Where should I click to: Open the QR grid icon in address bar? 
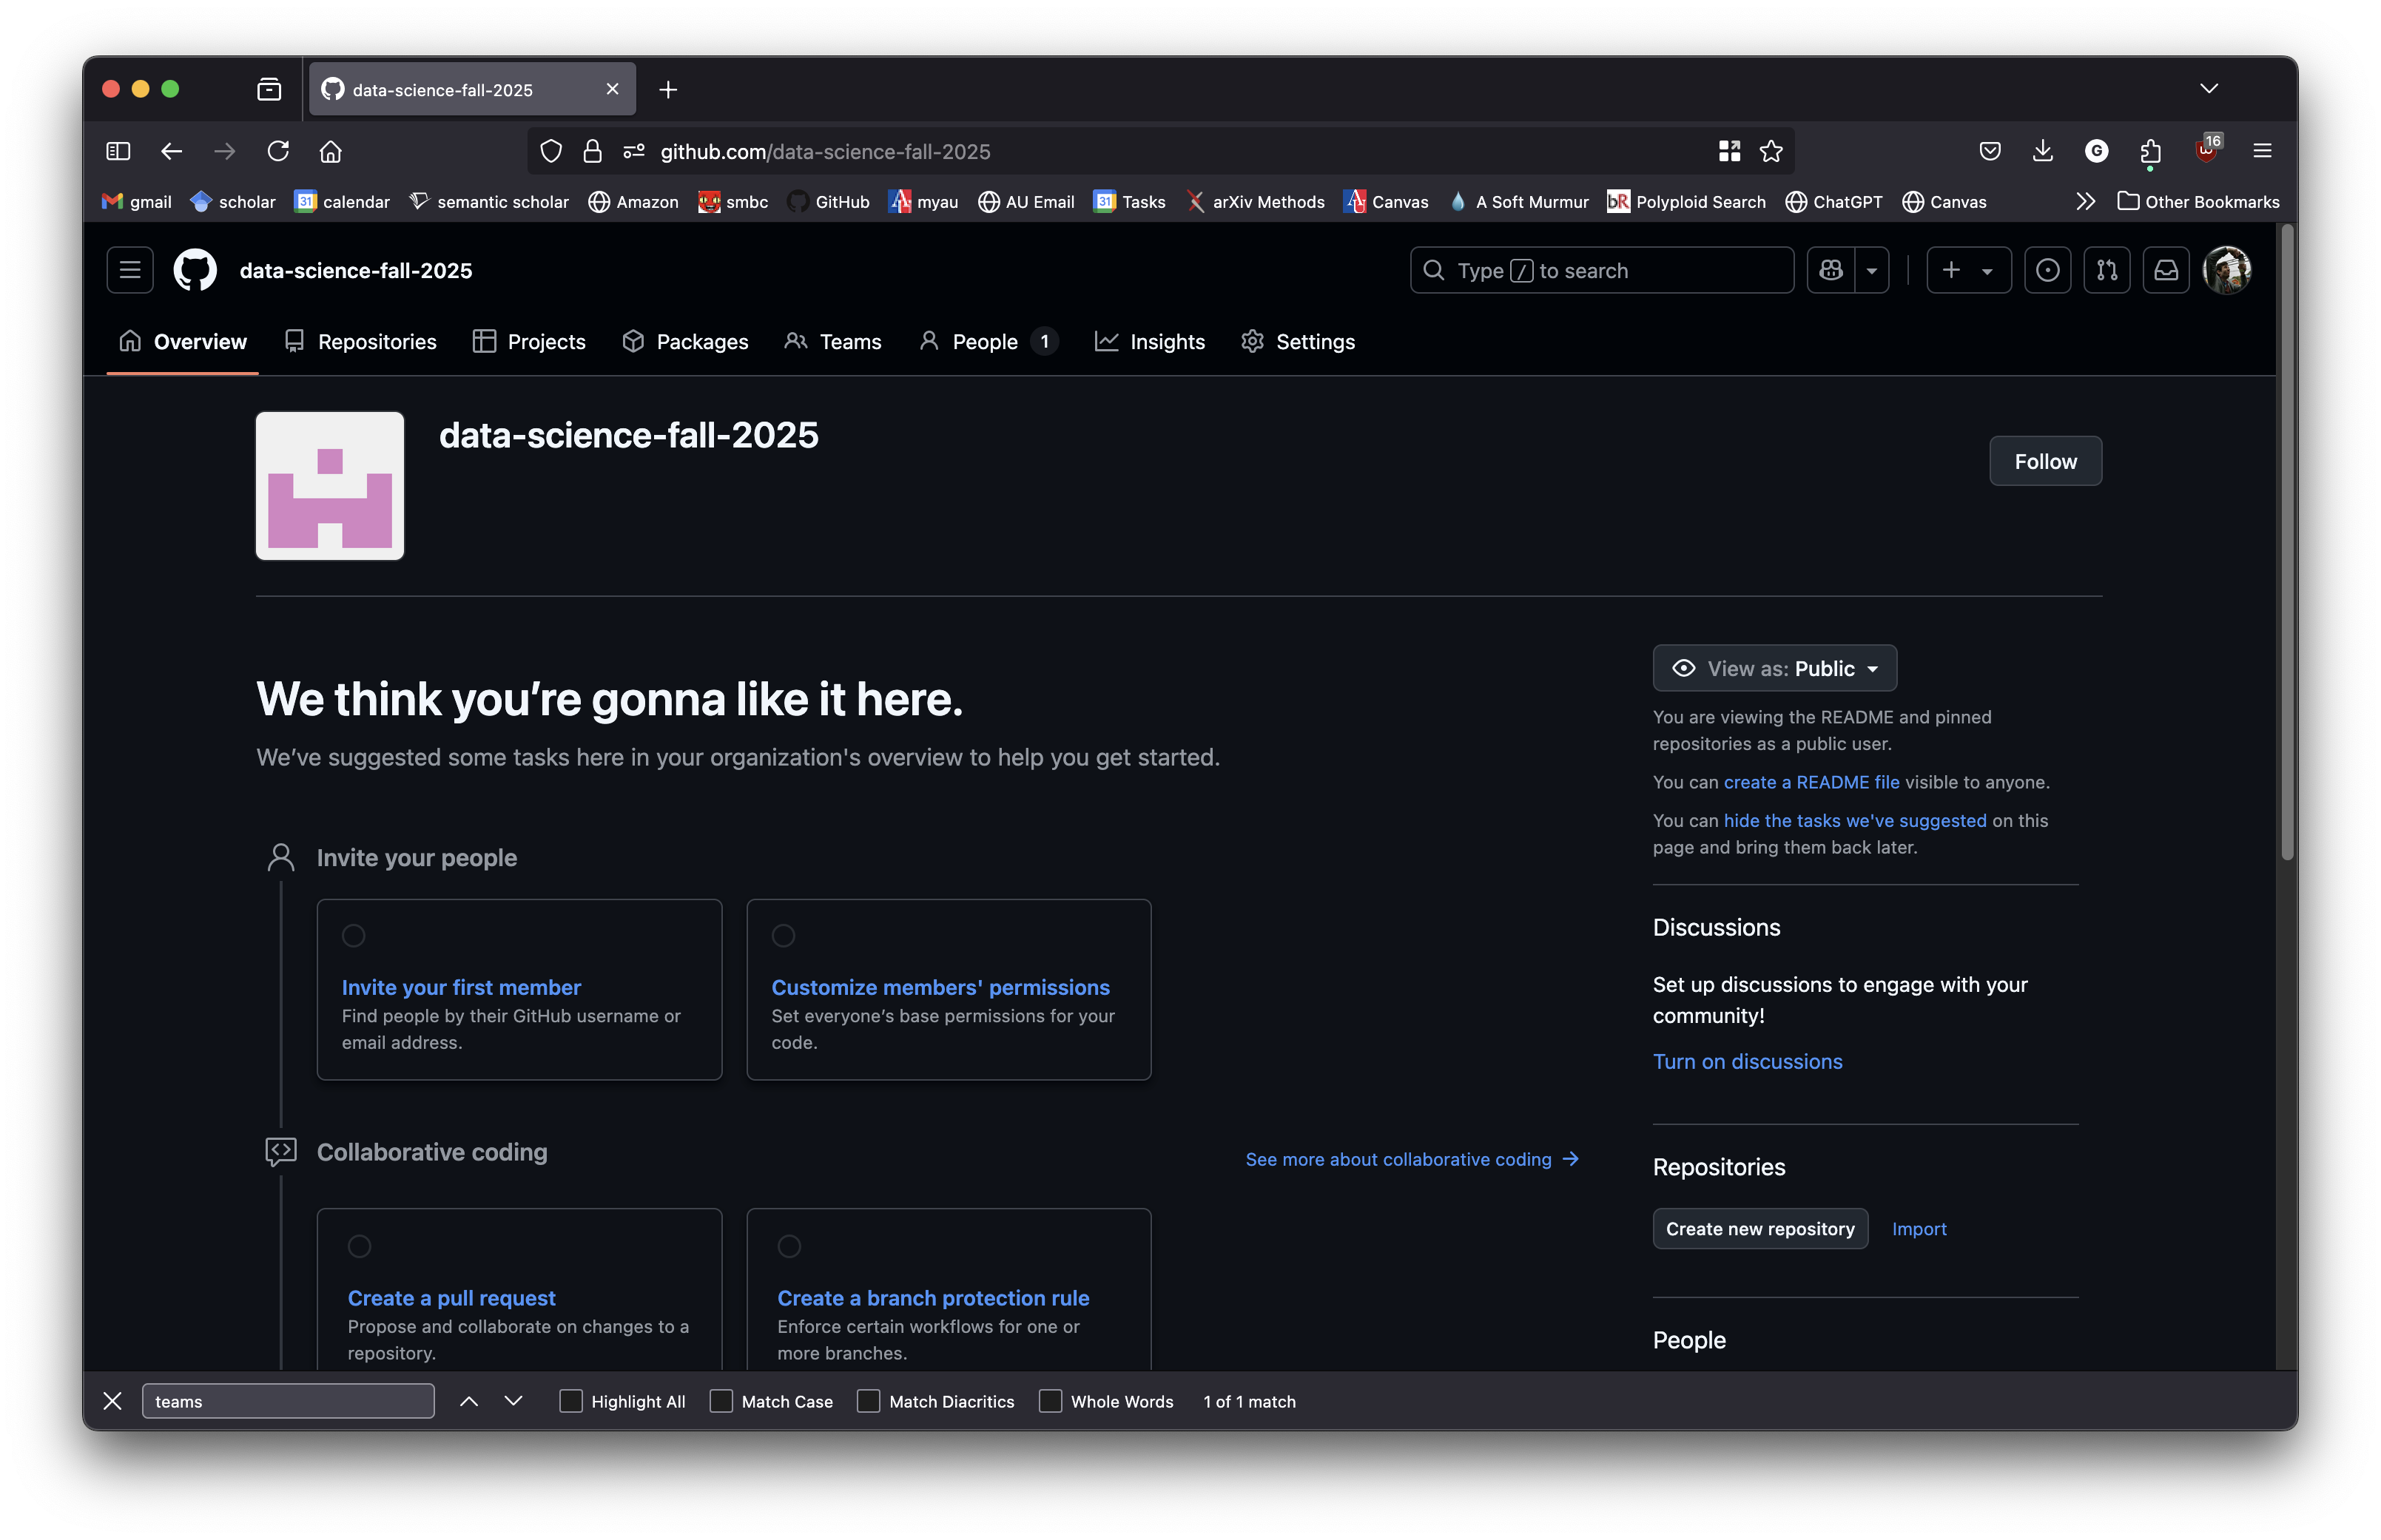pos(1729,151)
